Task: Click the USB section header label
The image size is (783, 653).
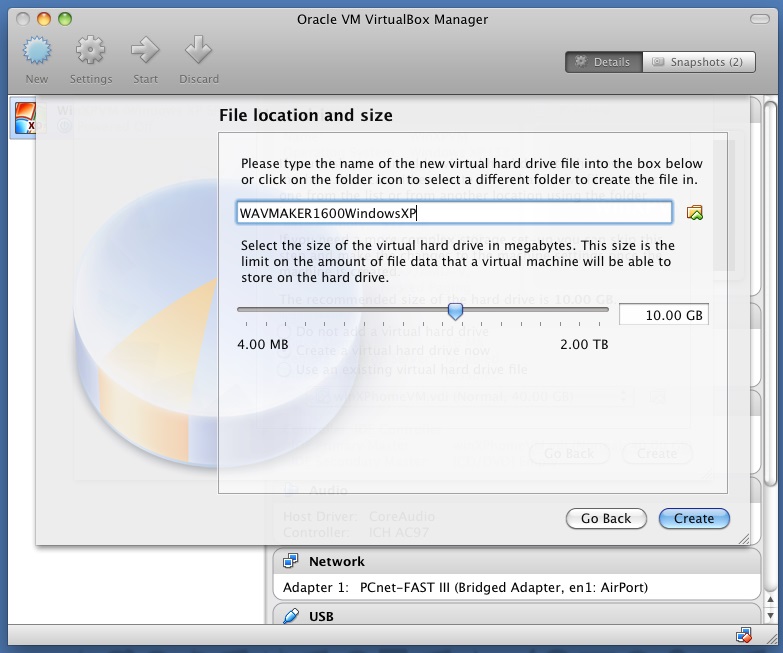Action: click(x=321, y=617)
